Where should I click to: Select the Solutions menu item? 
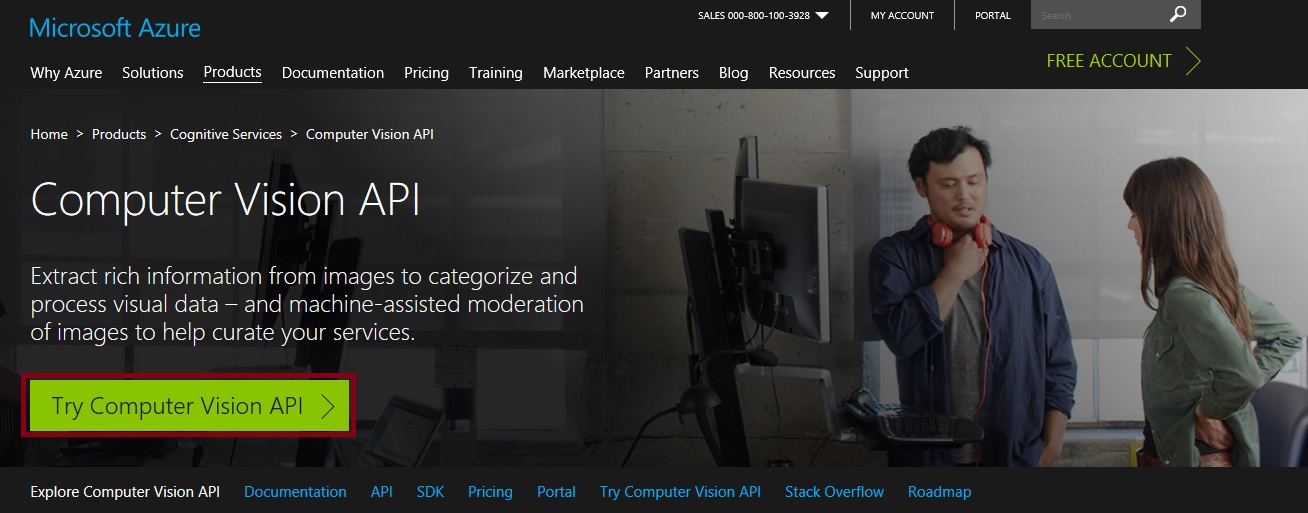click(x=153, y=73)
